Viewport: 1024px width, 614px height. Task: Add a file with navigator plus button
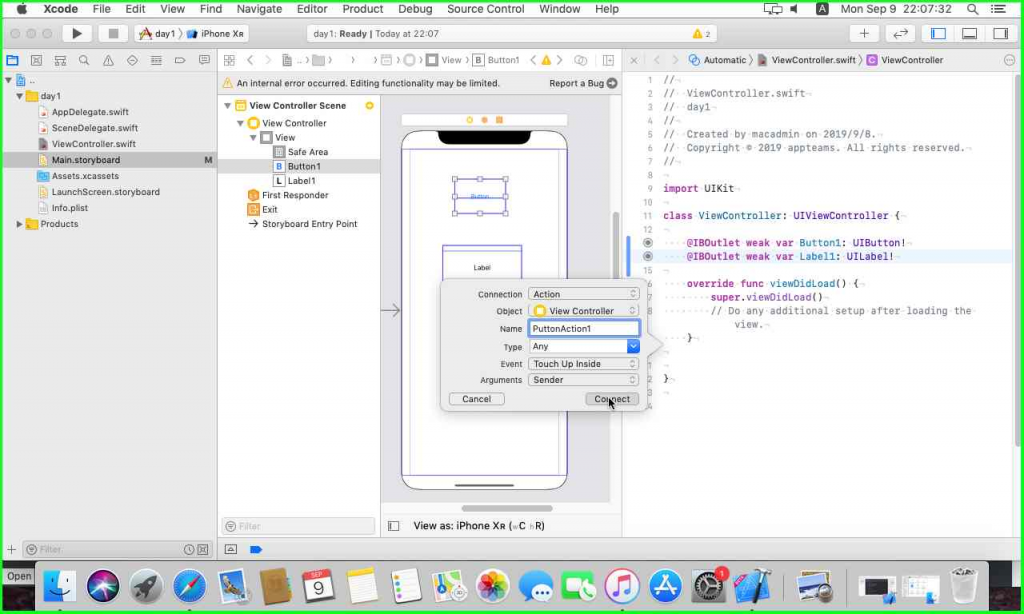point(11,550)
